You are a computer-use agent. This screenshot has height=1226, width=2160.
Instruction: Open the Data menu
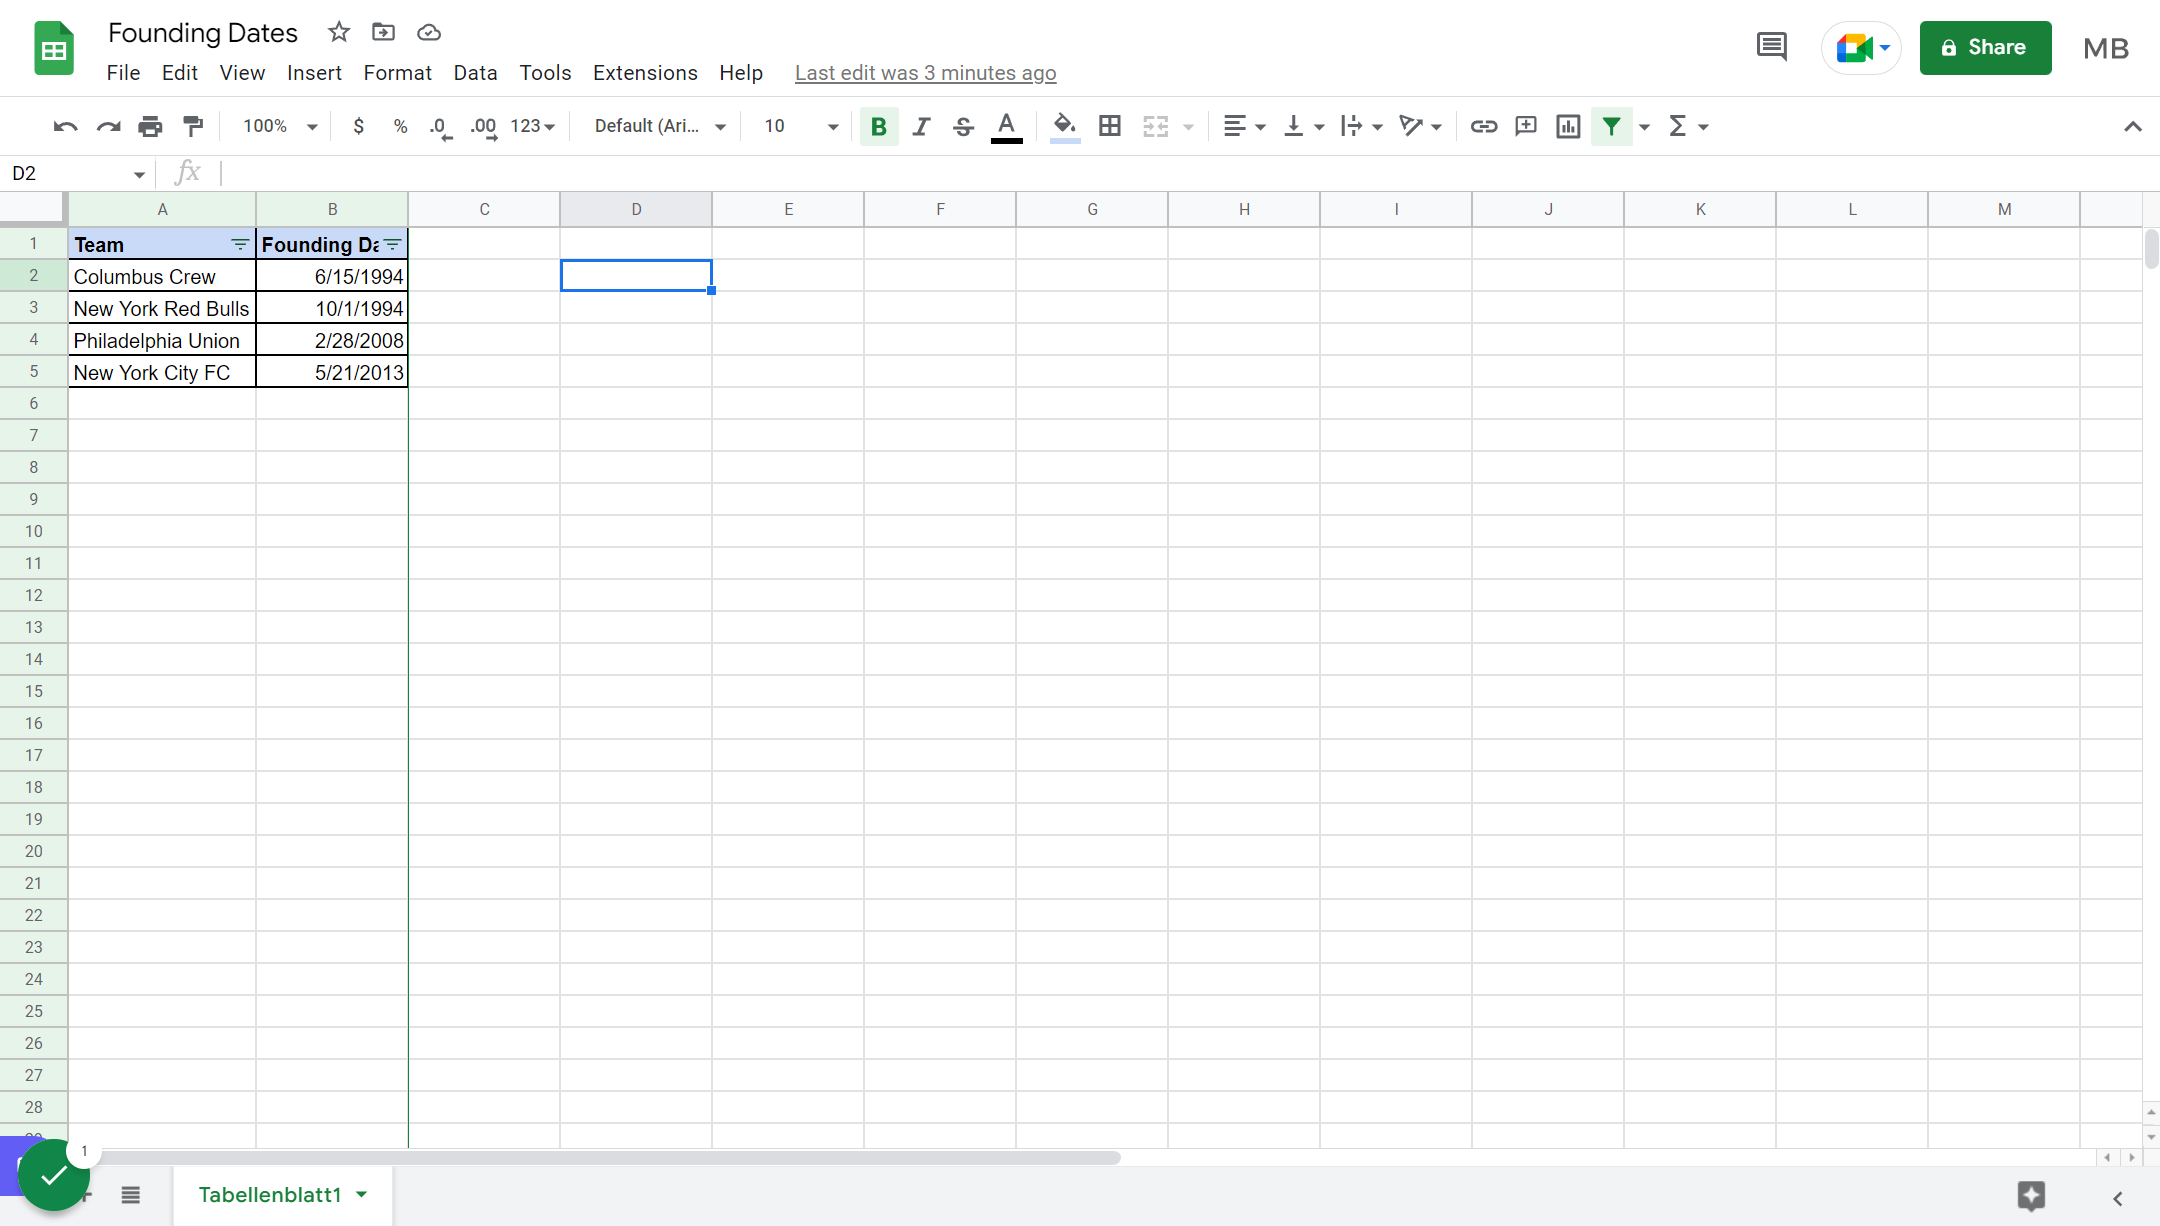click(x=475, y=73)
